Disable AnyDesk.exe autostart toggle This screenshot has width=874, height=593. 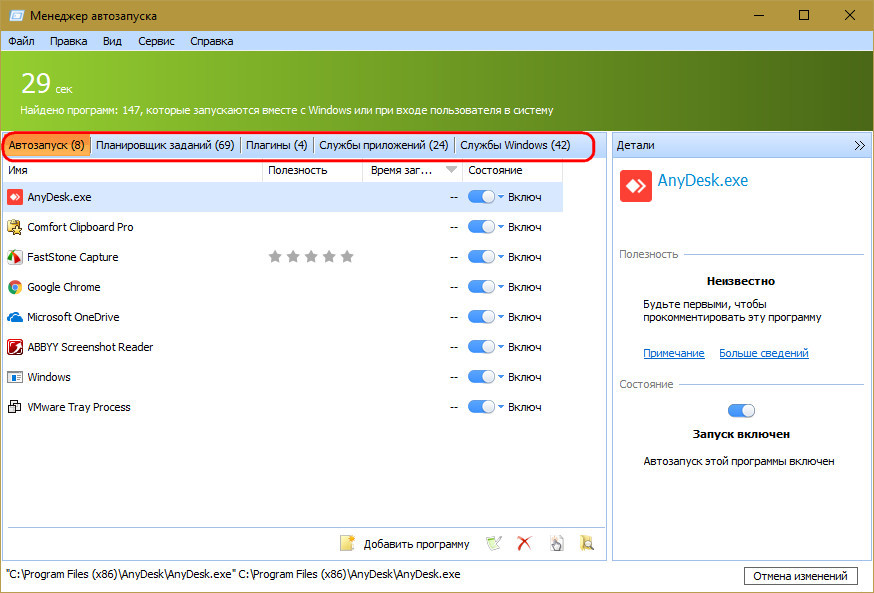[481, 197]
